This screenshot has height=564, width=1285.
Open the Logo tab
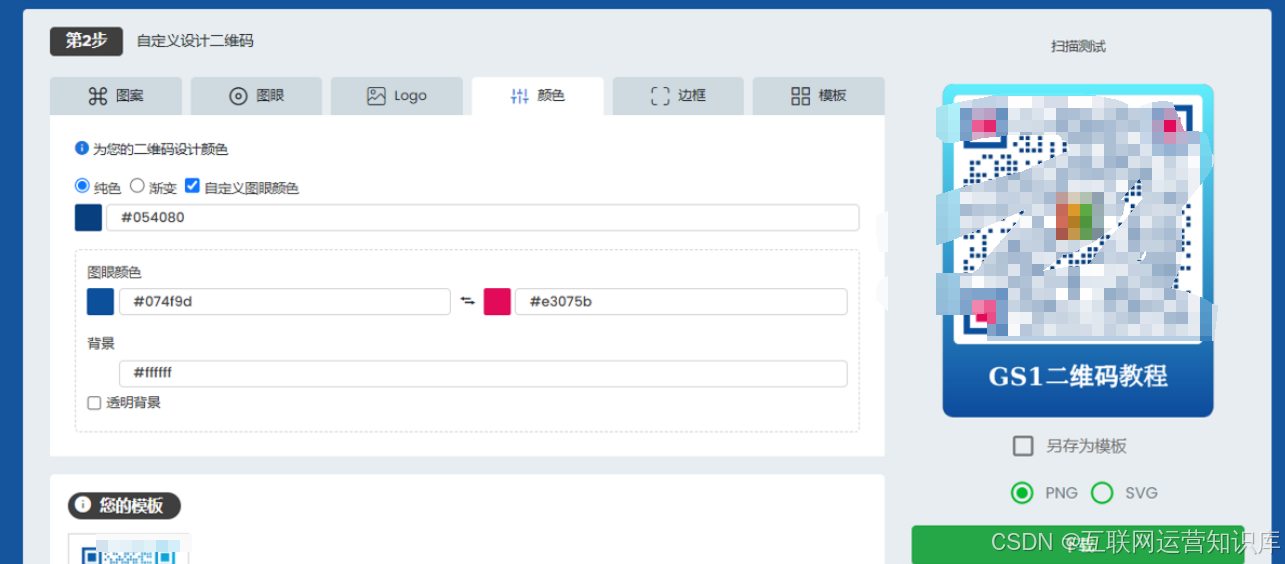397,96
